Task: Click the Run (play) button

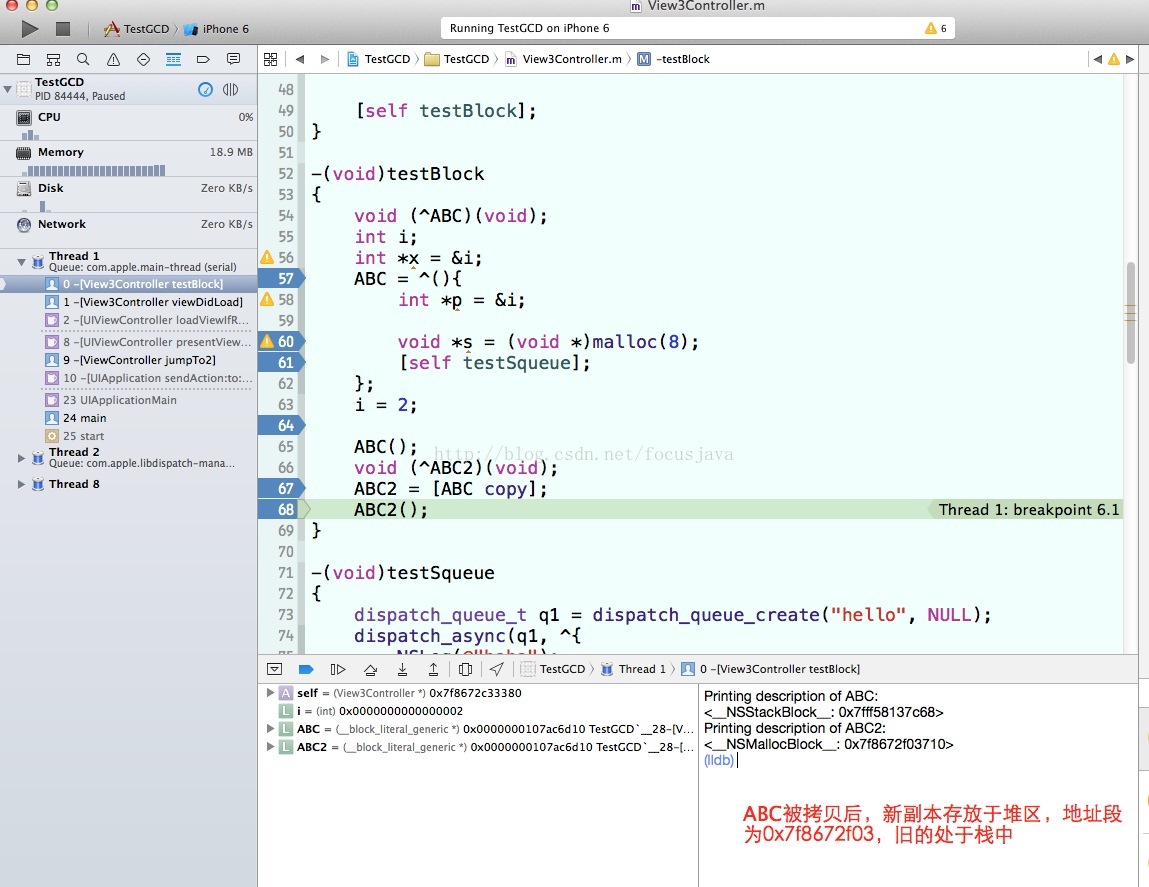Action: tap(30, 29)
